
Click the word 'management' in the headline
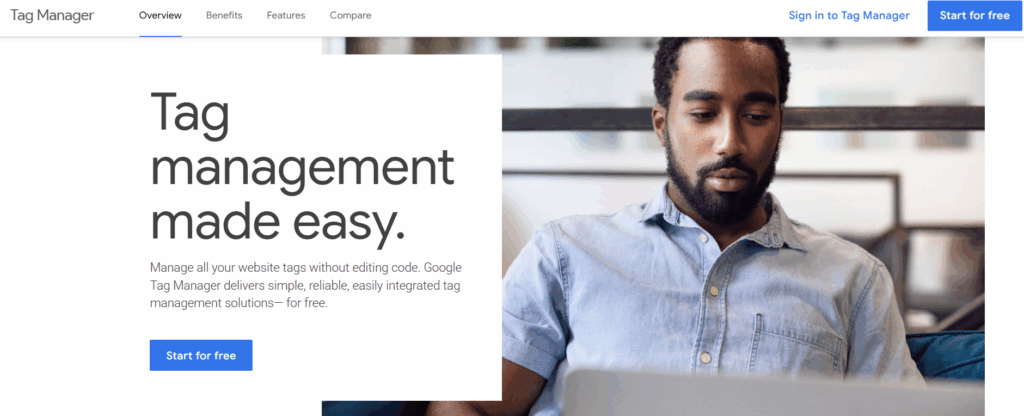click(x=302, y=166)
